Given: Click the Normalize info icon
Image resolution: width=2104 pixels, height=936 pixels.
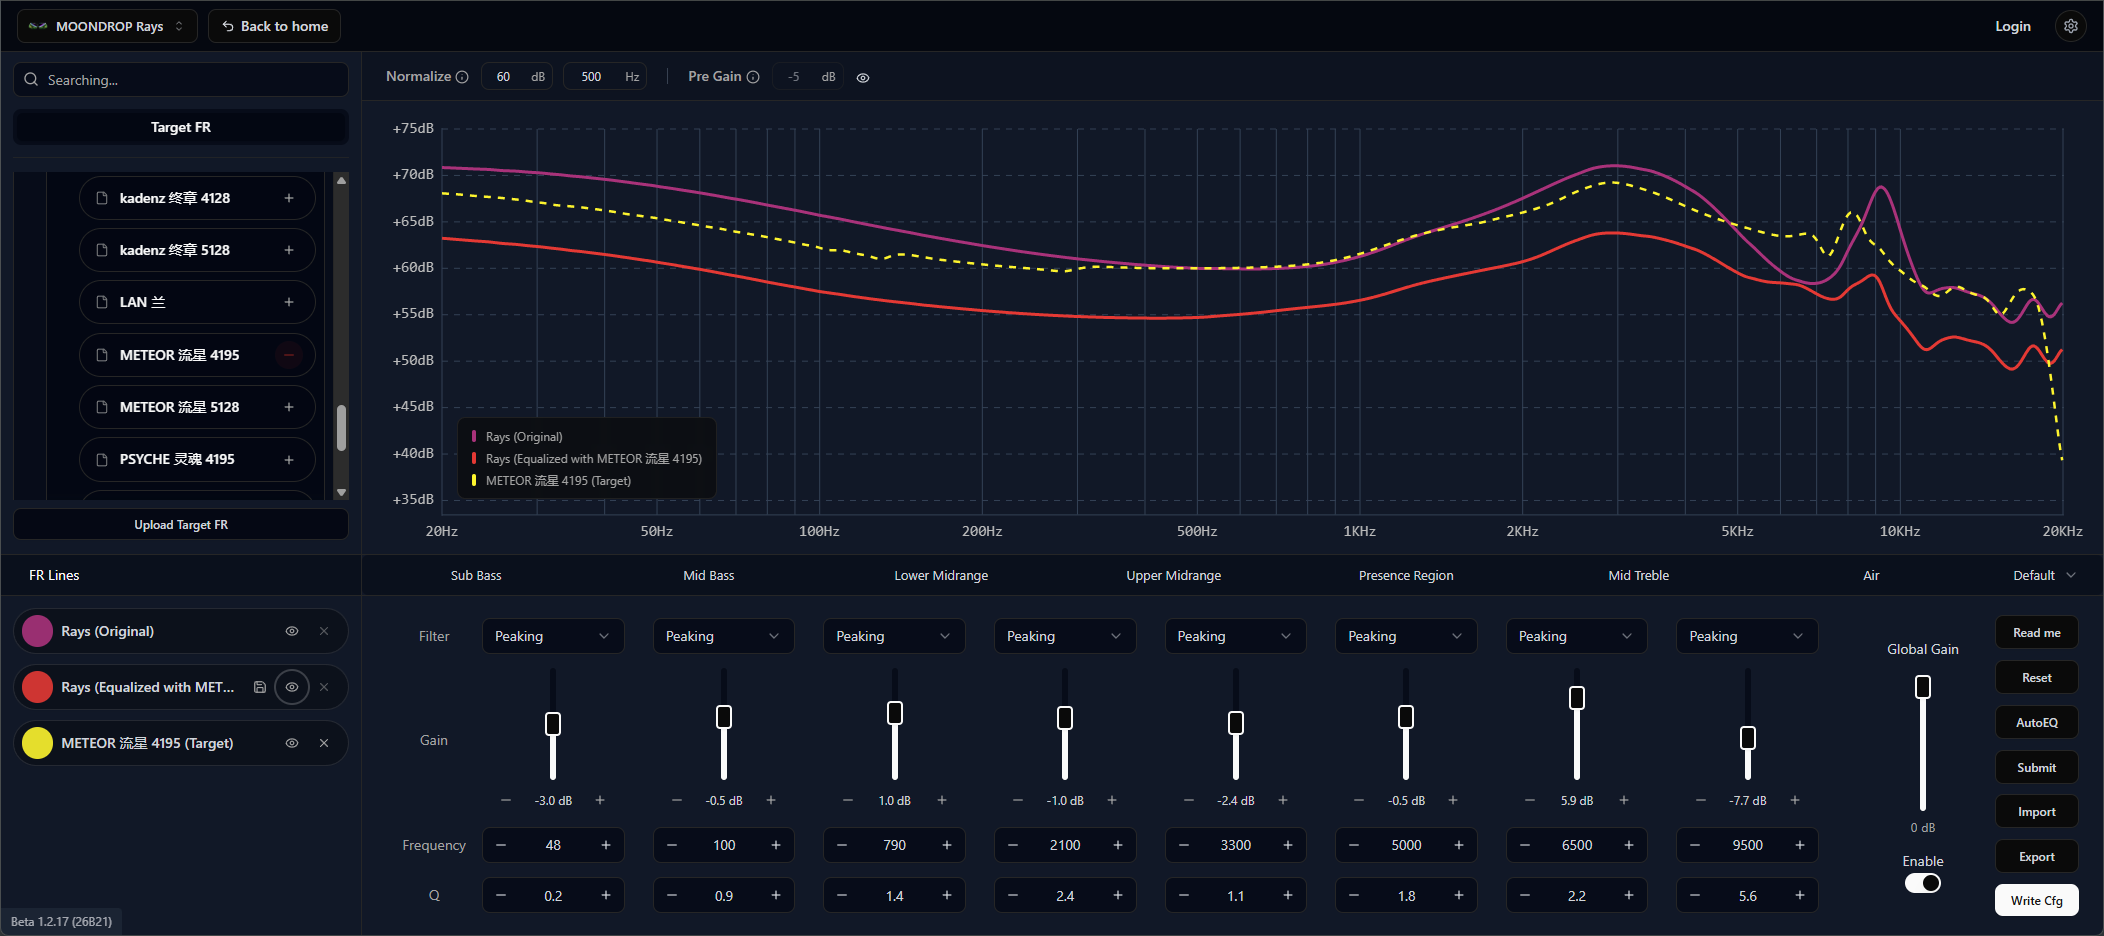Looking at the screenshot, I should coord(462,77).
